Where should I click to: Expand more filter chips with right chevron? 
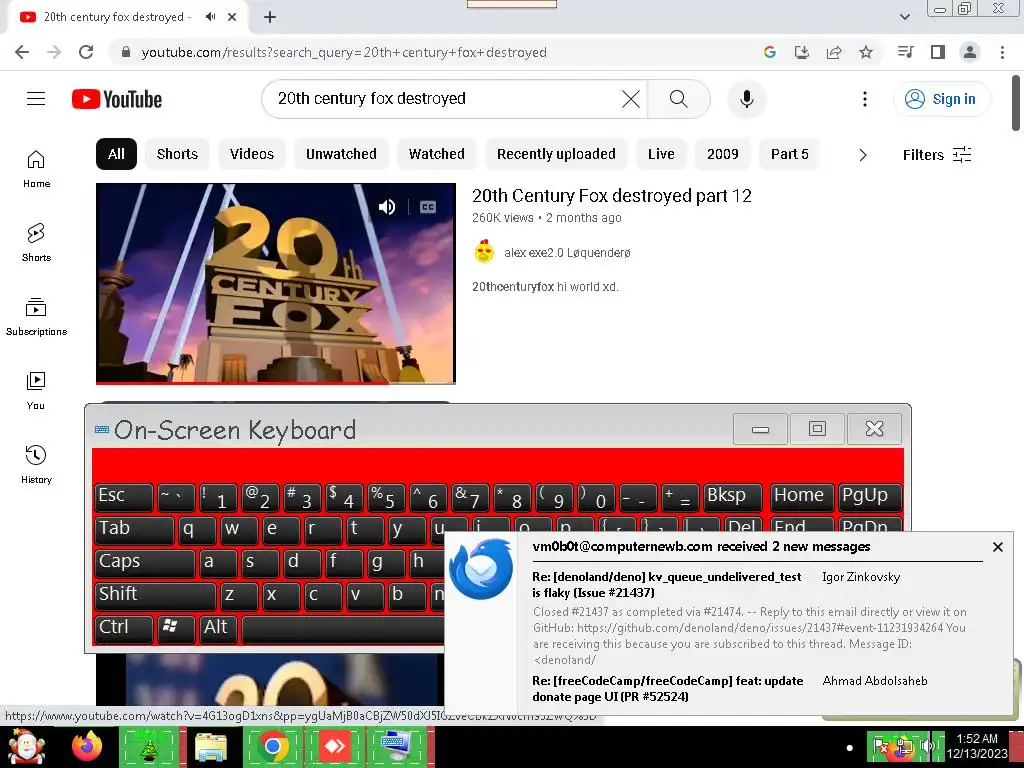(x=863, y=155)
